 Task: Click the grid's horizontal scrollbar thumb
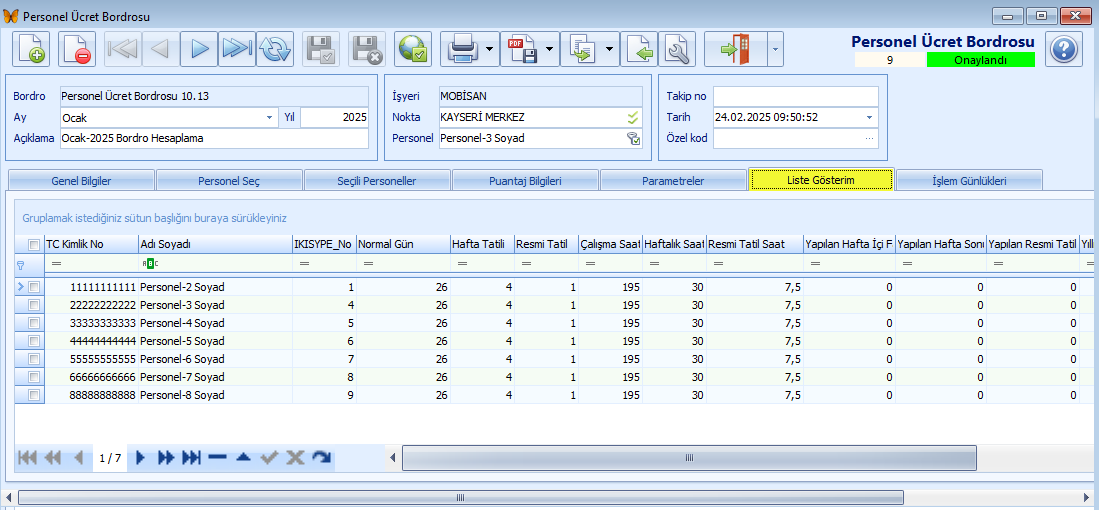[689, 457]
